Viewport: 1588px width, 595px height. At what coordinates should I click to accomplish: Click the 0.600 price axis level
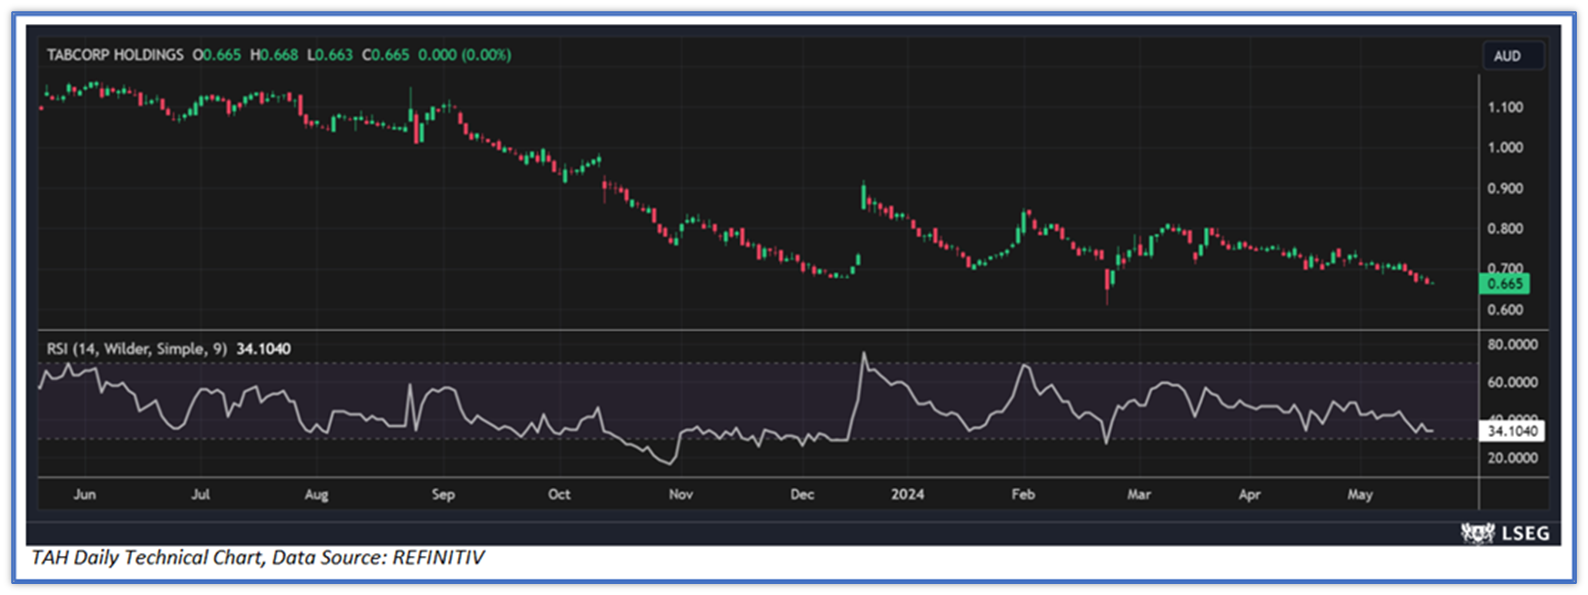pos(1505,310)
